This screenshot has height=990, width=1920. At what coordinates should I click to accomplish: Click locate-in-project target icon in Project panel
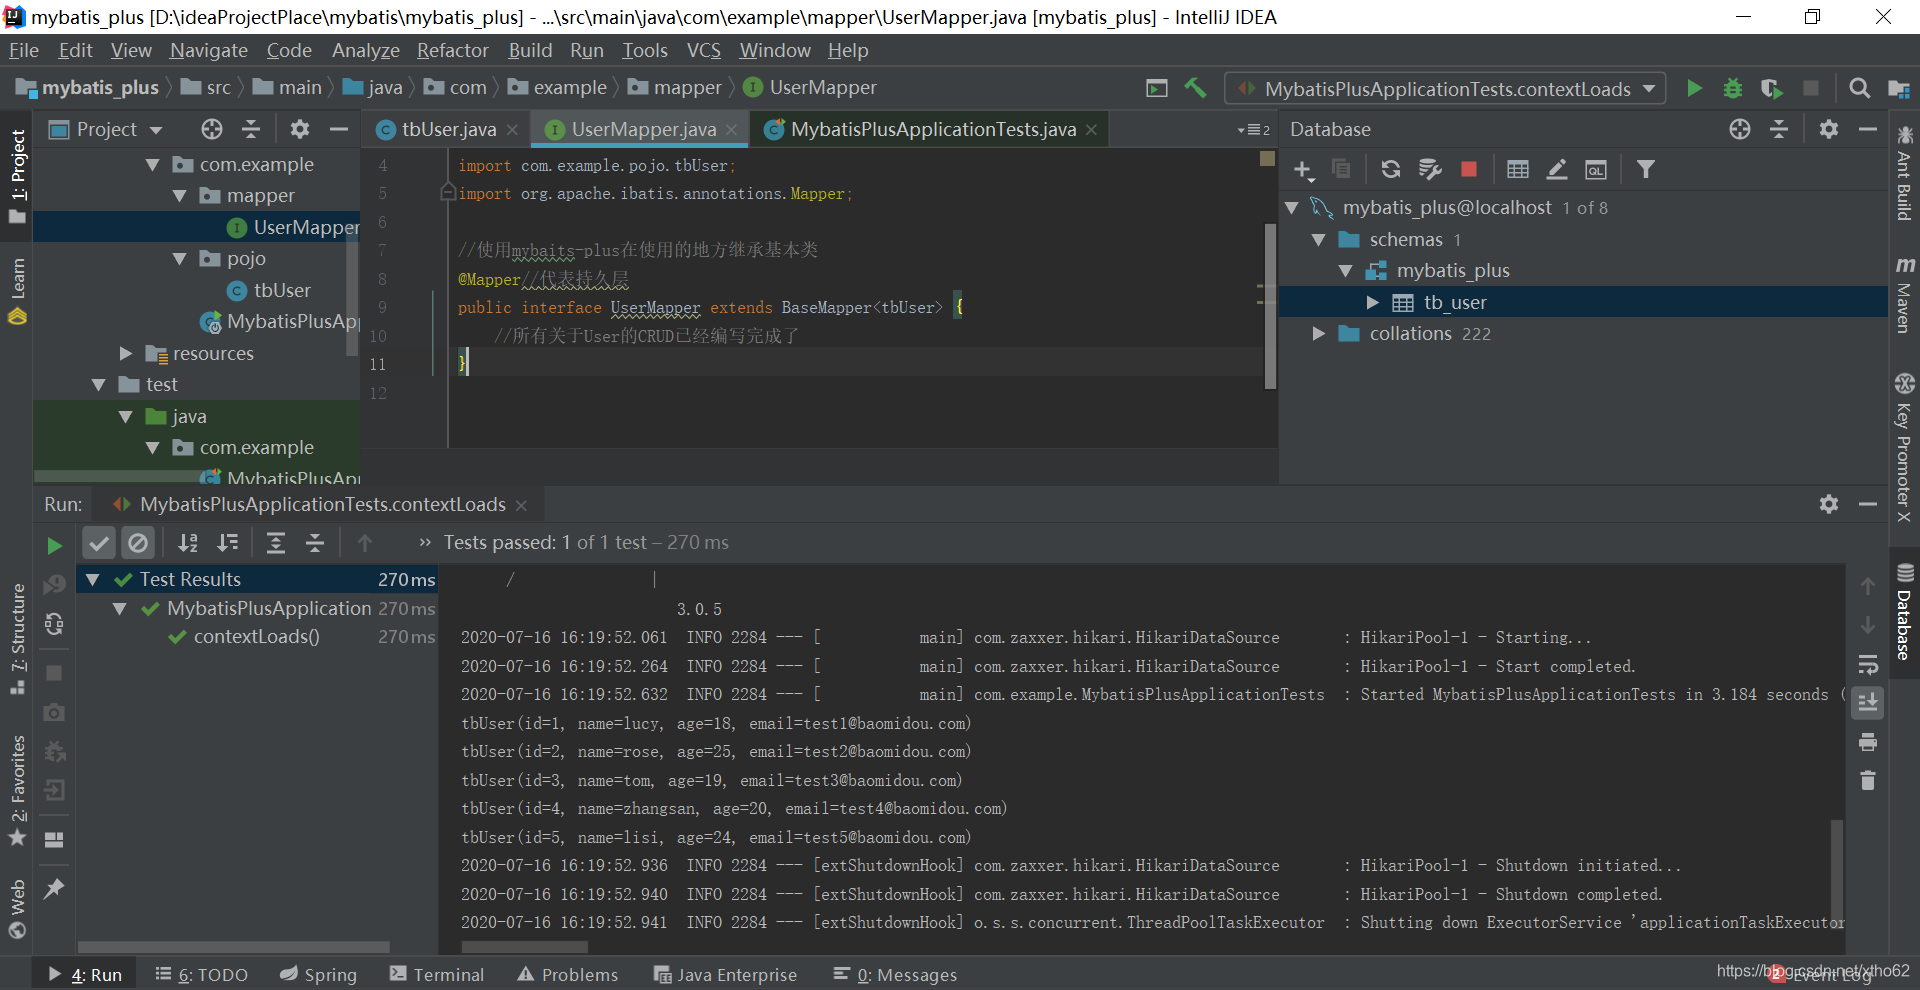(x=211, y=129)
